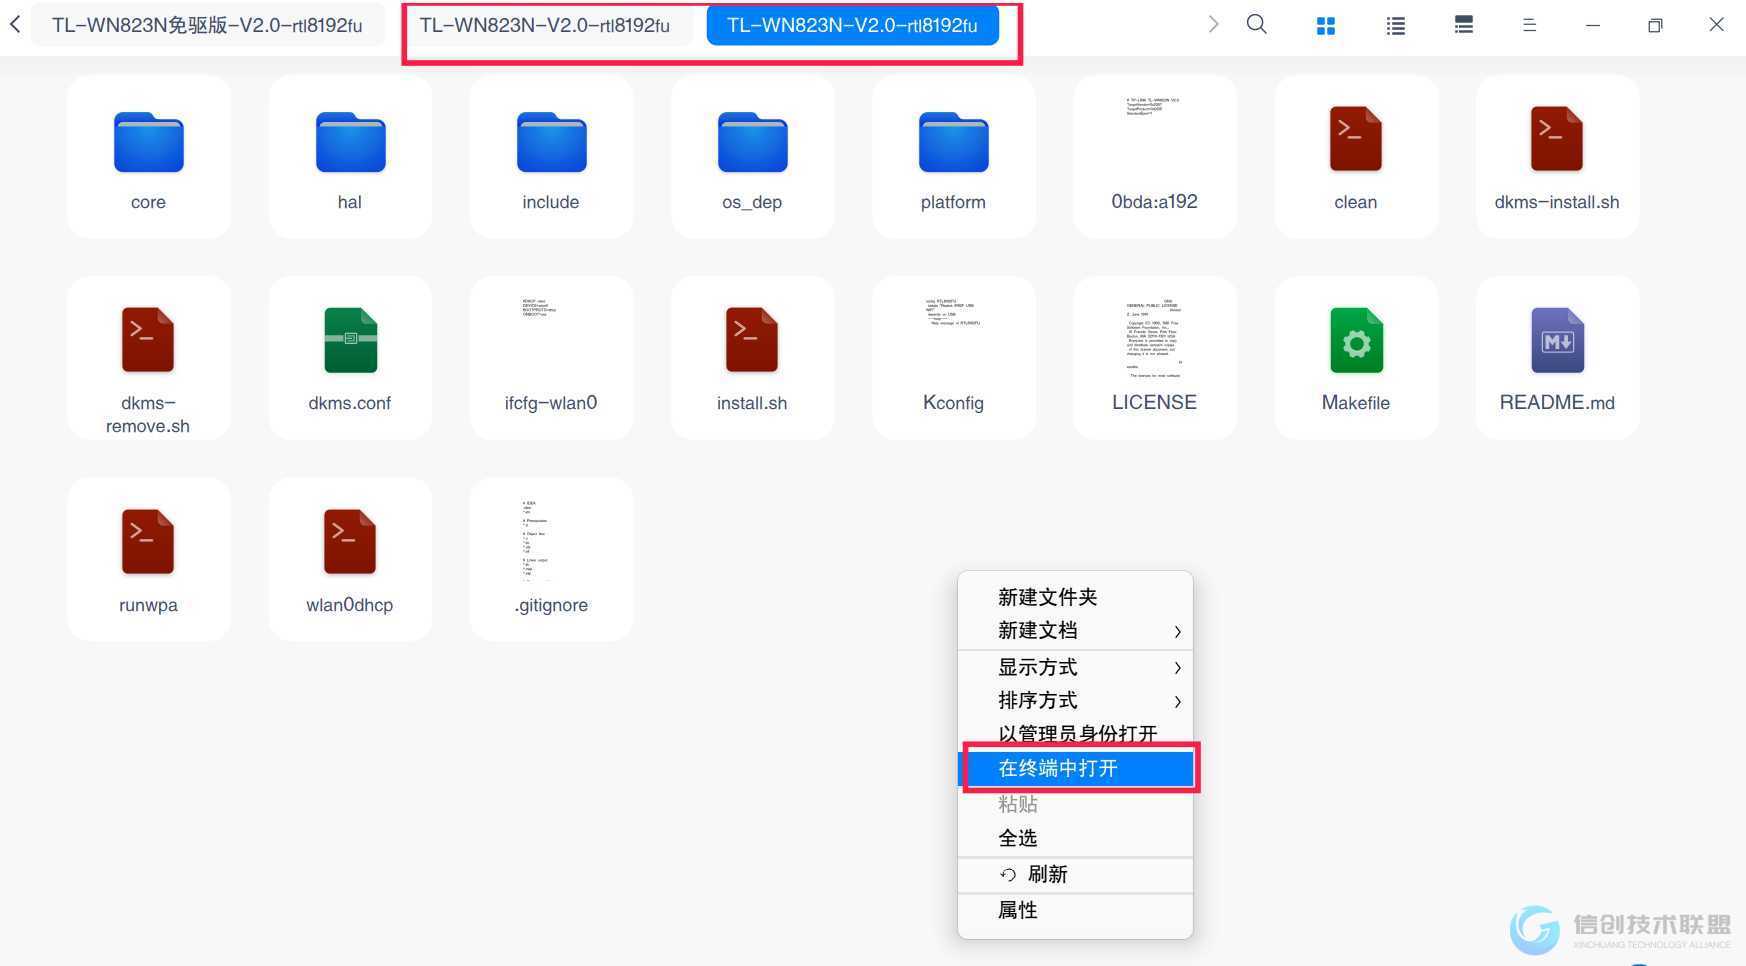Viewport: 1746px width, 966px height.
Task: Restore the file manager window size
Action: (x=1655, y=25)
